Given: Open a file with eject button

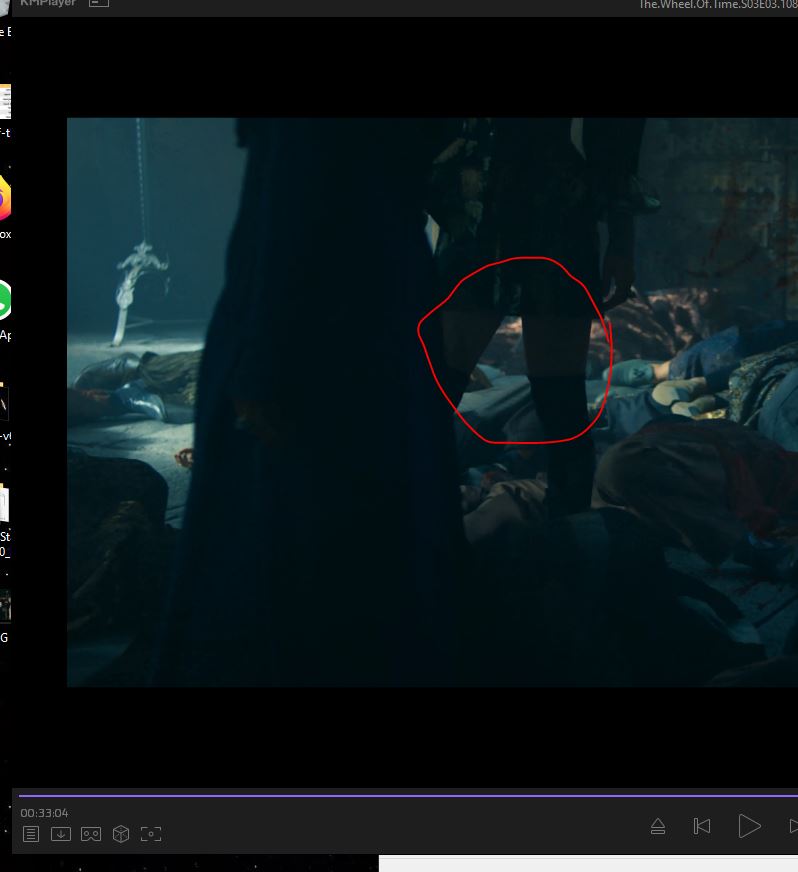Looking at the screenshot, I should (x=658, y=826).
